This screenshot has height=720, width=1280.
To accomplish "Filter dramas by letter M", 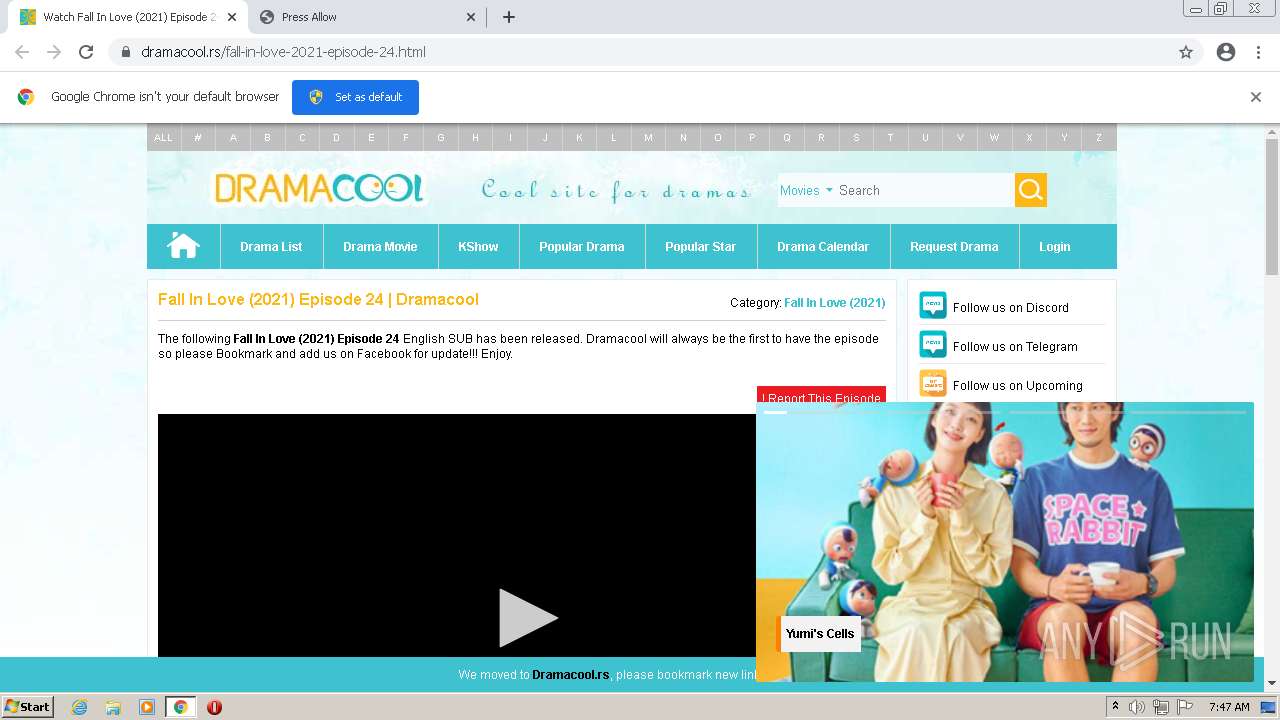I will click(648, 138).
